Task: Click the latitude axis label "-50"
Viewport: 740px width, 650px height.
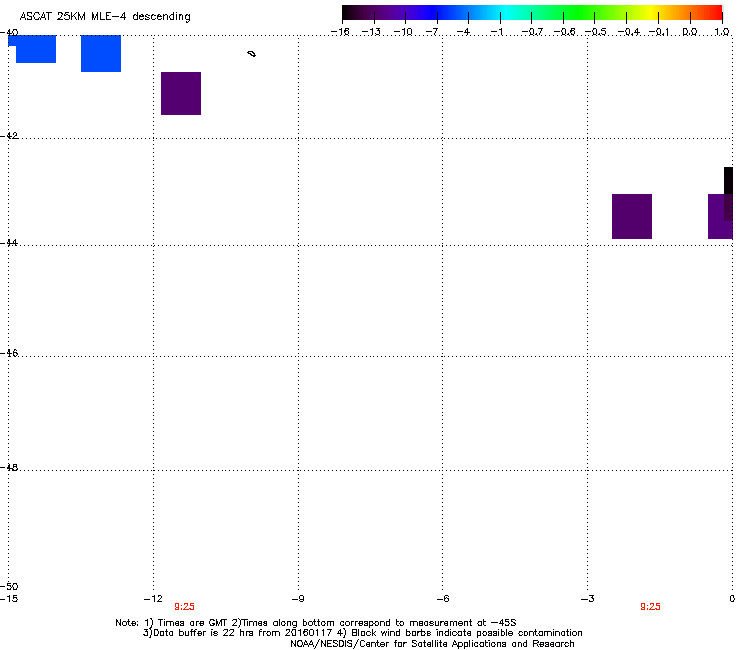Action: pos(9,586)
